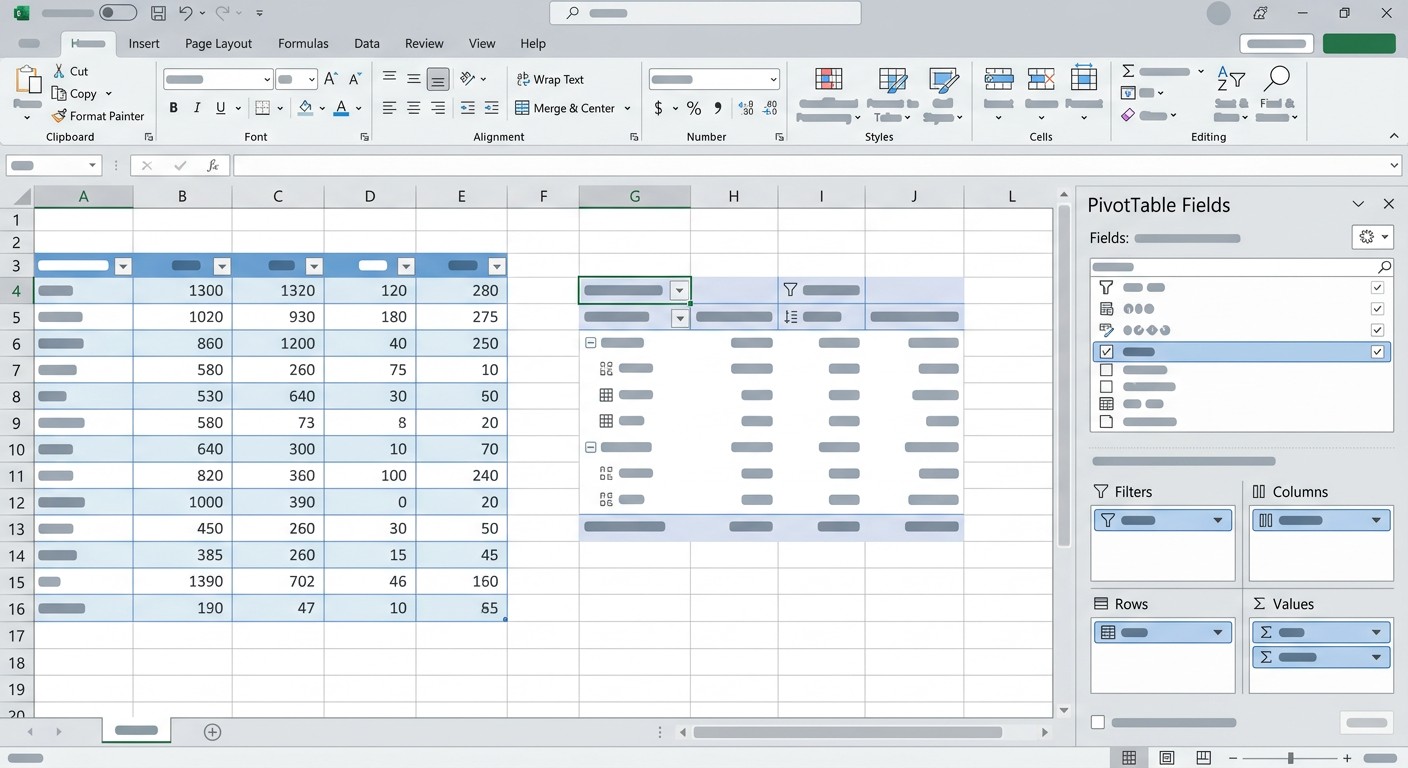Check the first unchecked field checkbox

tap(1106, 370)
